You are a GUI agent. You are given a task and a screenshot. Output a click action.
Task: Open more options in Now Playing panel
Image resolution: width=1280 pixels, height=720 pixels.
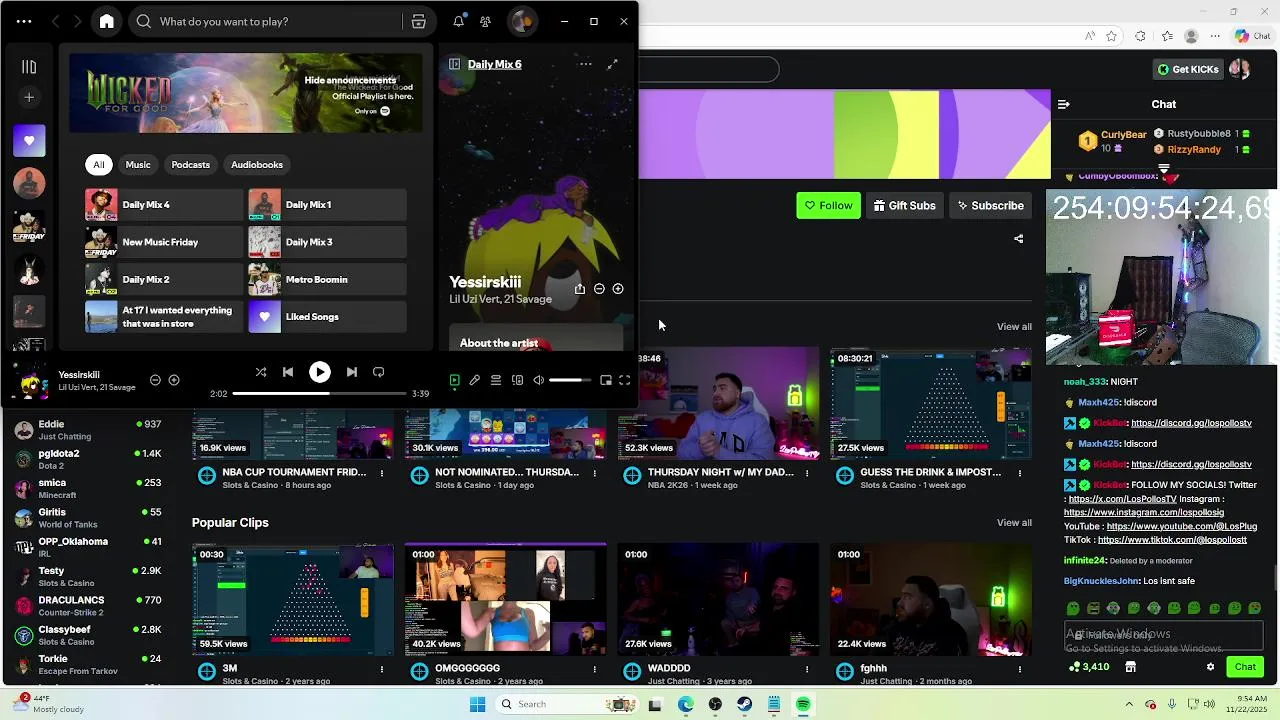tap(586, 64)
